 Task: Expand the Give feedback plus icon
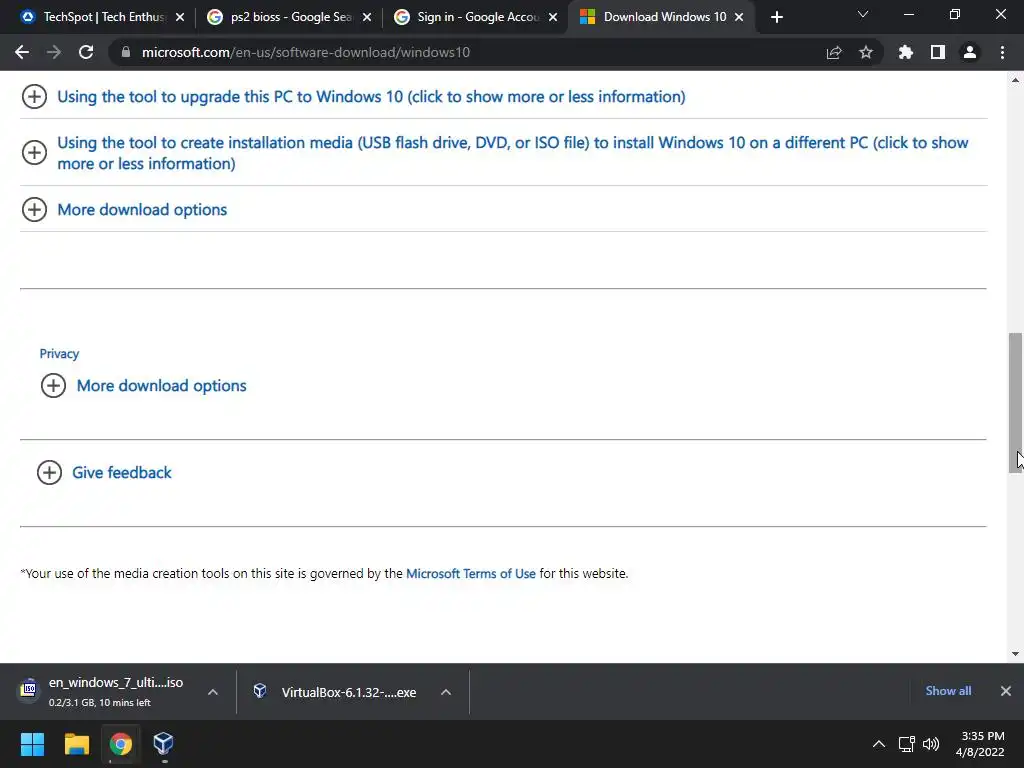coord(49,472)
